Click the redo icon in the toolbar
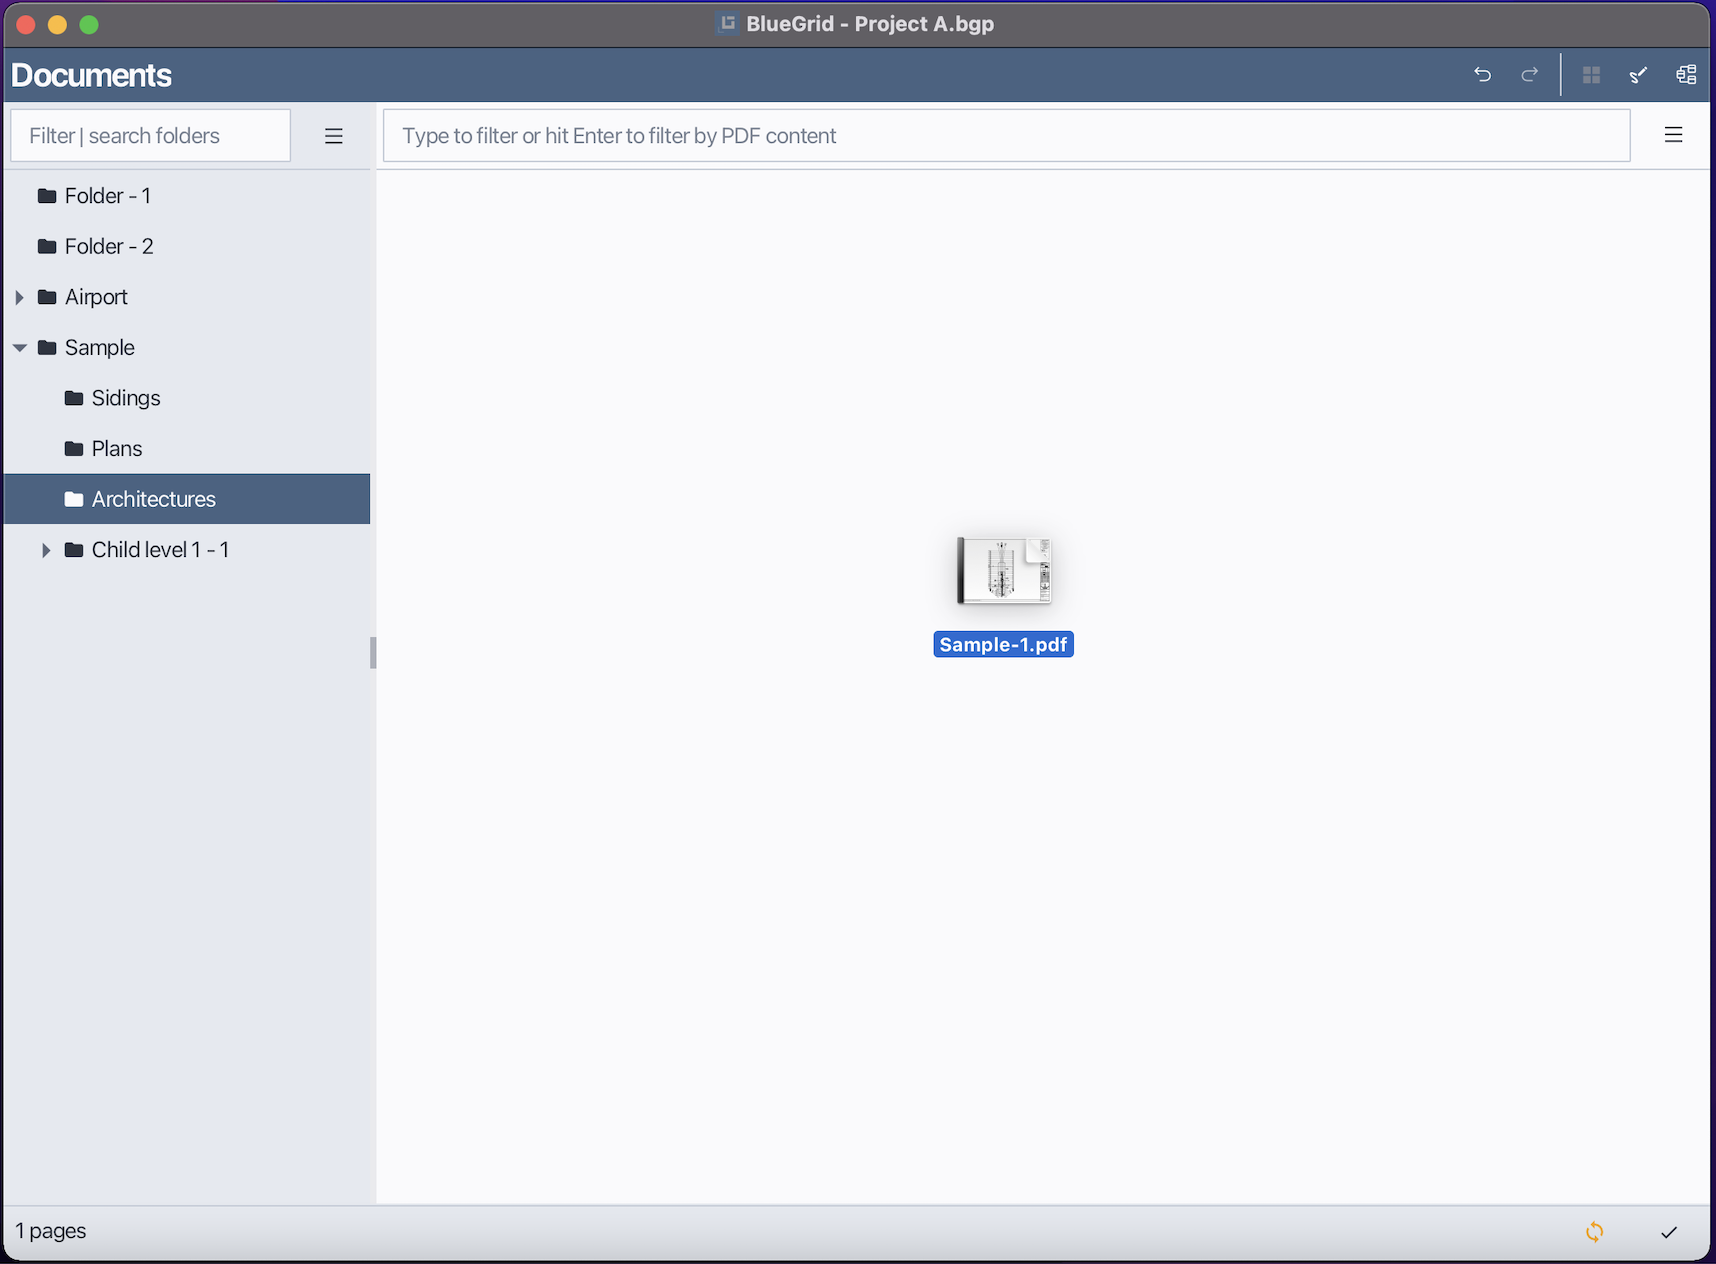Viewport: 1716px width, 1264px height. pyautogui.click(x=1529, y=74)
